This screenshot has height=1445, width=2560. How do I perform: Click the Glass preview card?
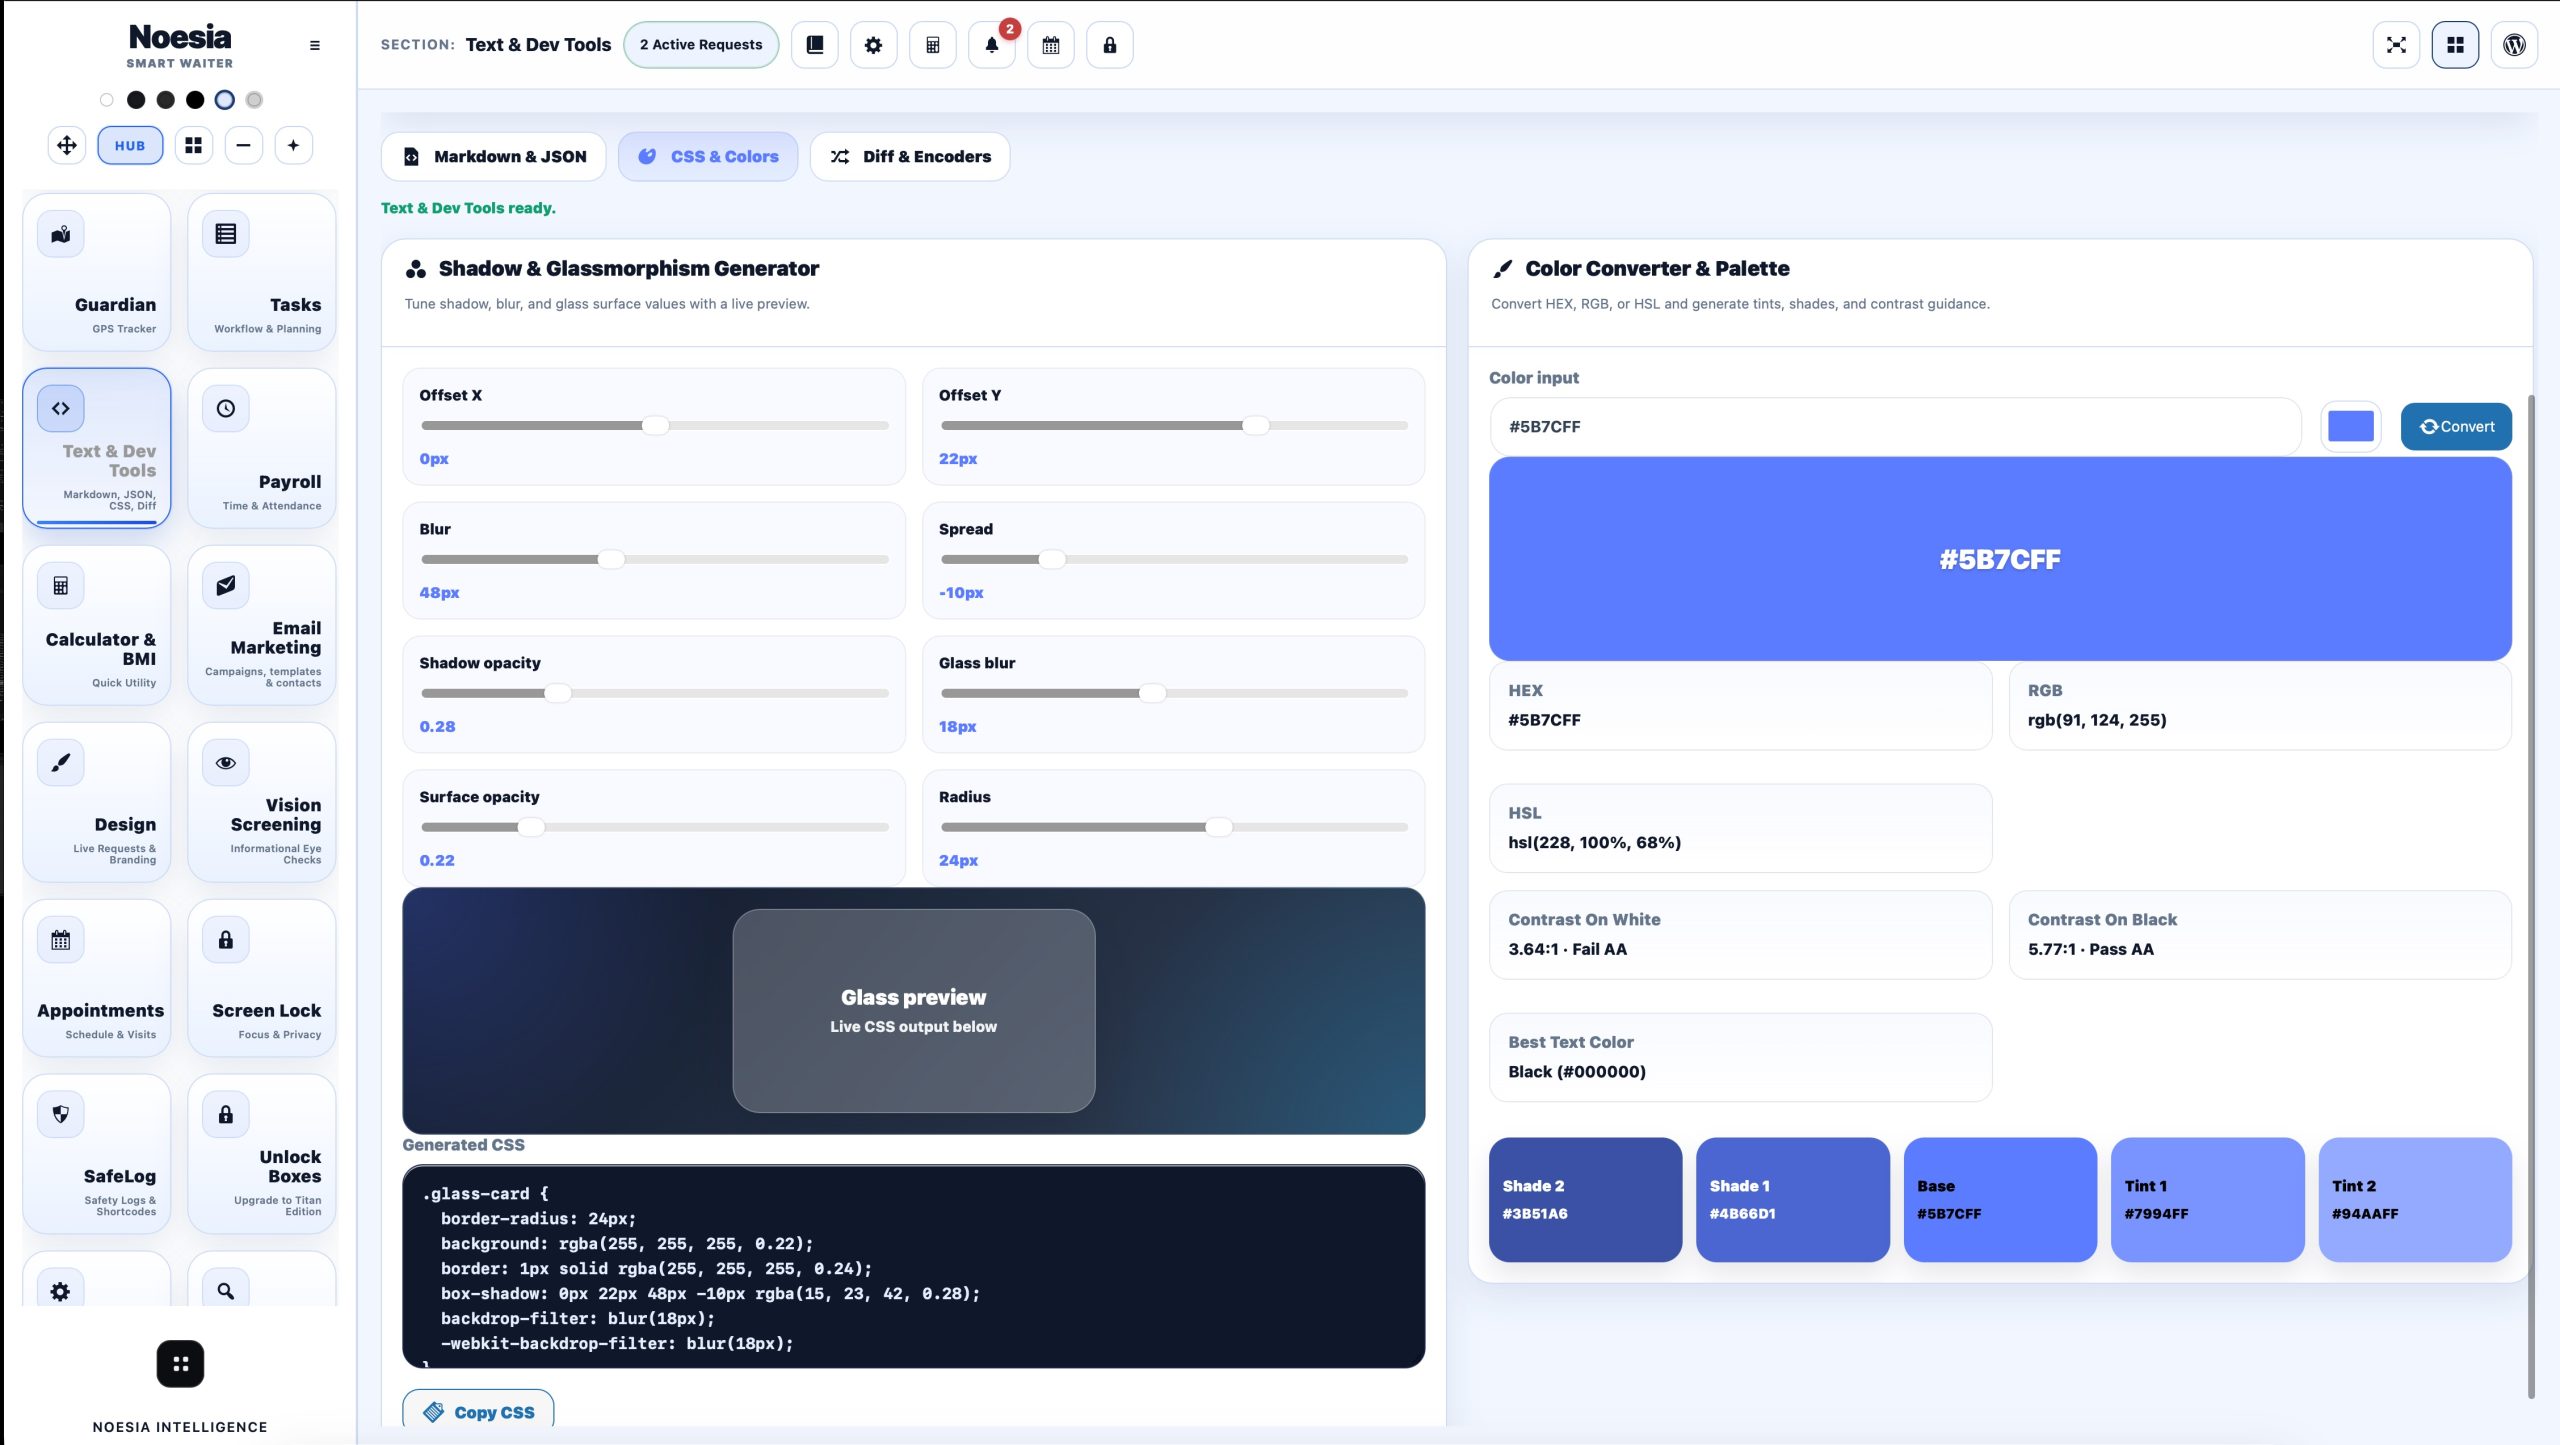tap(914, 1011)
